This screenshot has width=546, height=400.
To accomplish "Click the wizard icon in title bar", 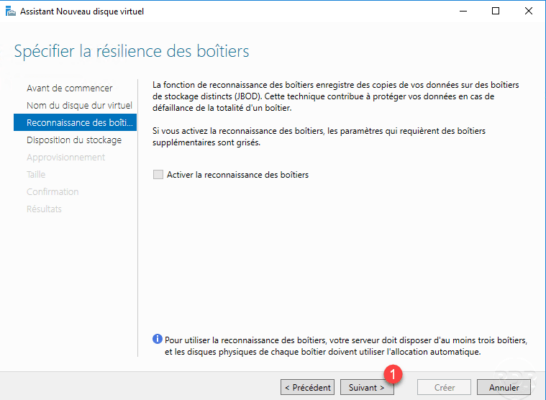I will pos(10,11).
